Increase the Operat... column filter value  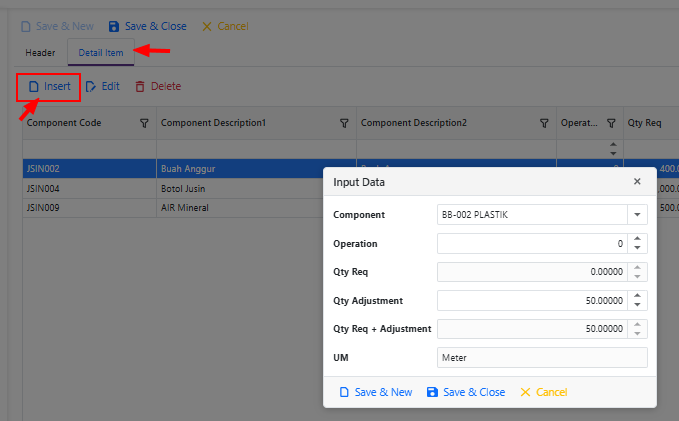tap(613, 145)
